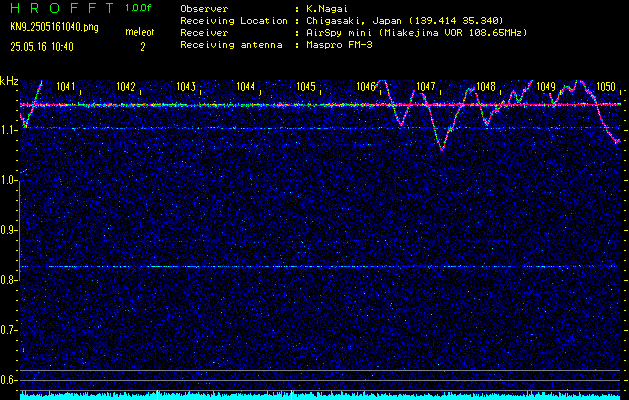Click the file name KN9_2505161040.png
The image size is (629, 400).
pyautogui.click(x=54, y=28)
